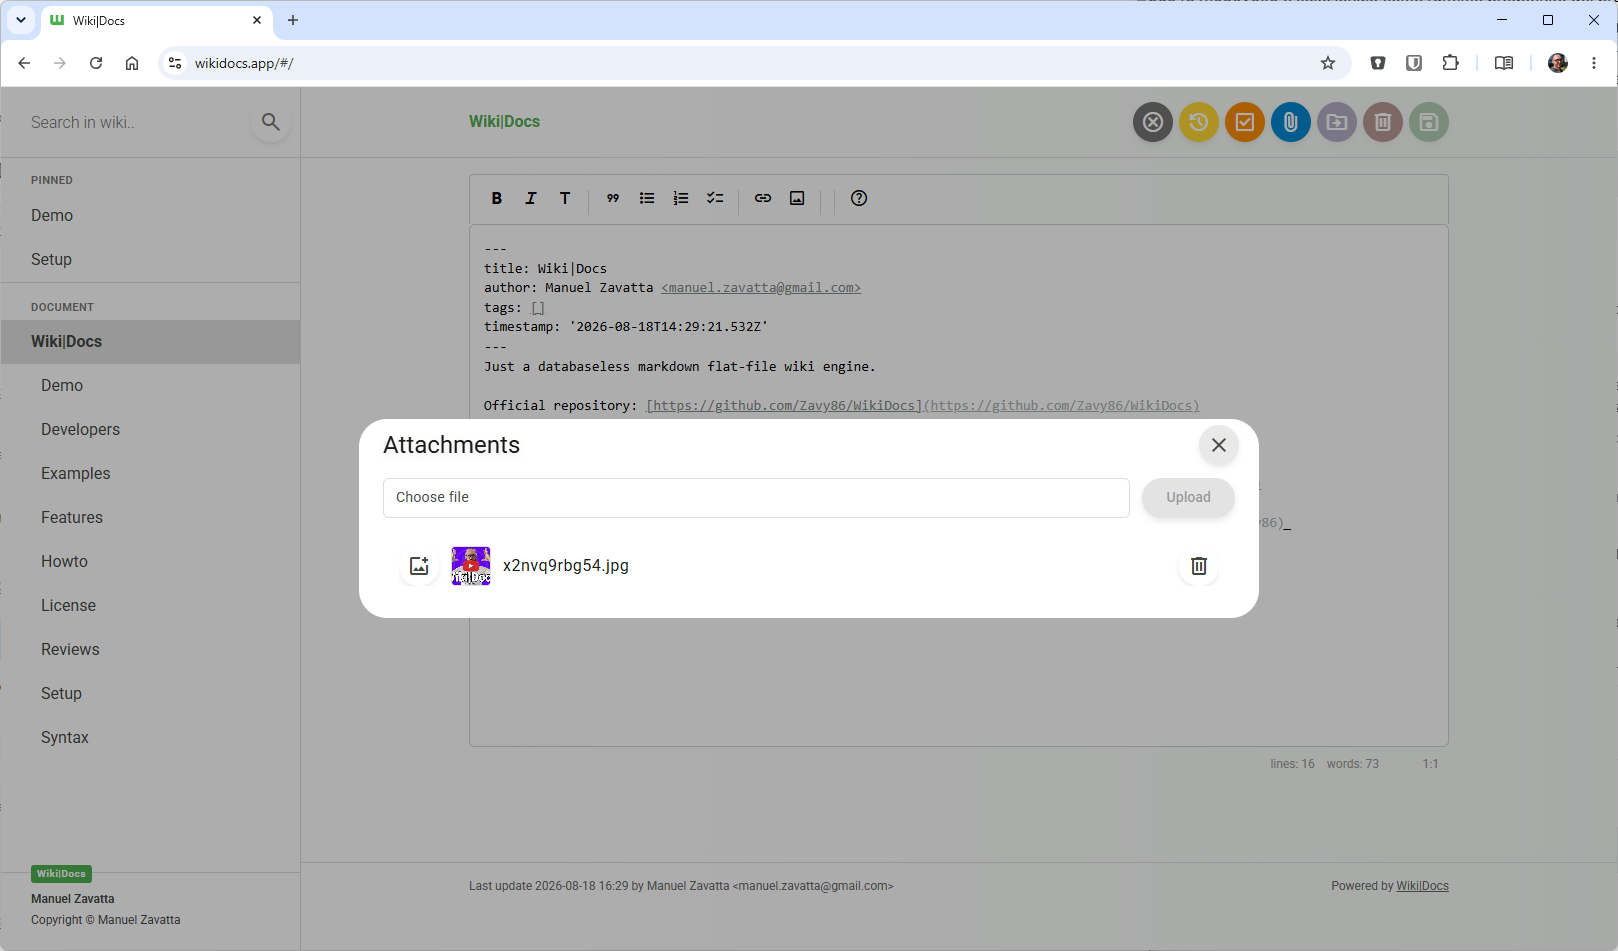This screenshot has width=1618, height=951.
Task: Click the heading T toolbar icon
Action: 565,198
